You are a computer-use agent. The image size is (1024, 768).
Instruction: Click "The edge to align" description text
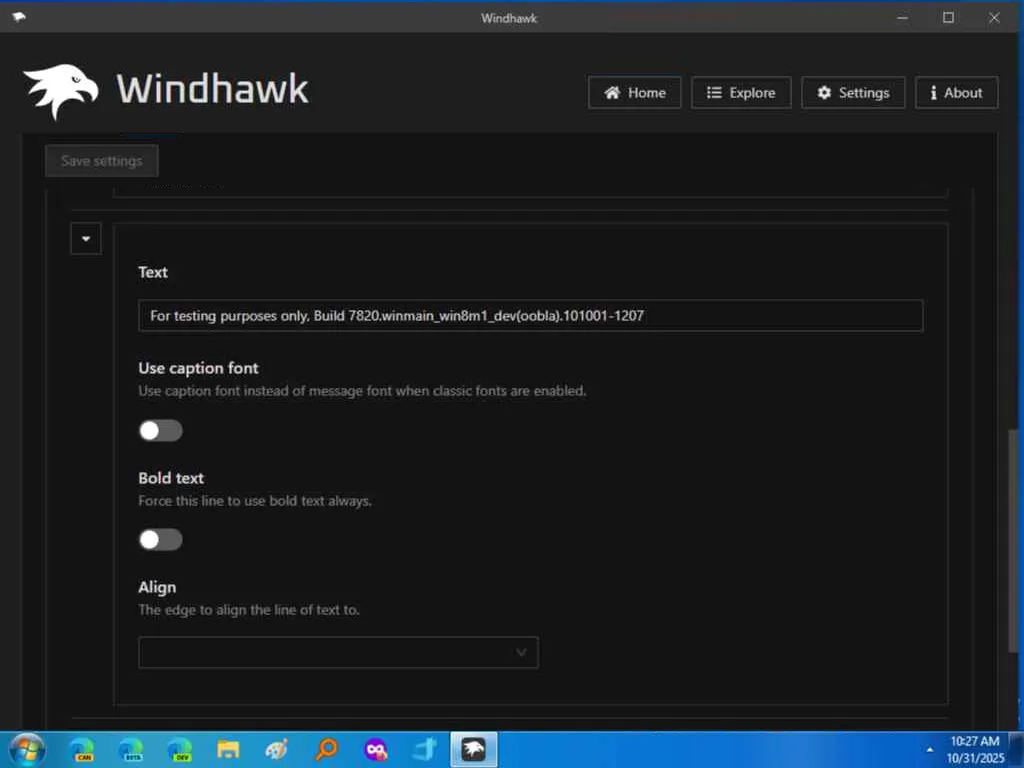(x=249, y=610)
